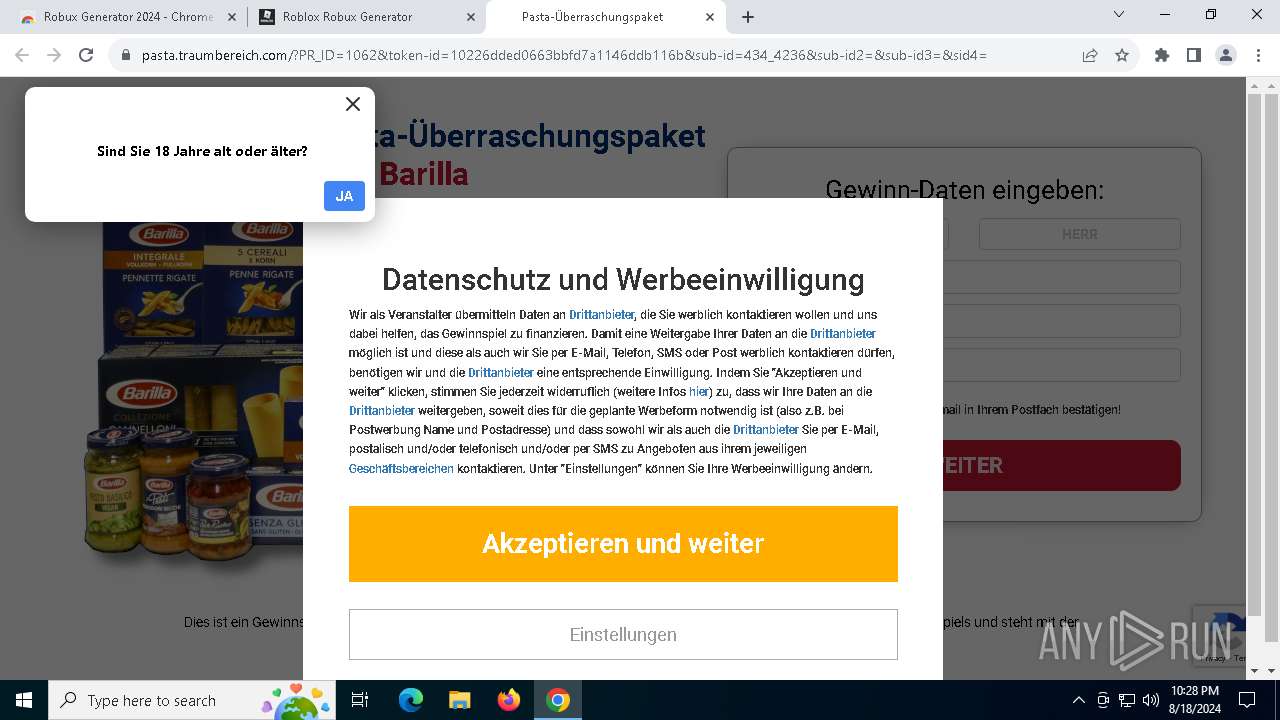Go back to previous page
This screenshot has height=720, width=1280.
pyautogui.click(x=22, y=56)
